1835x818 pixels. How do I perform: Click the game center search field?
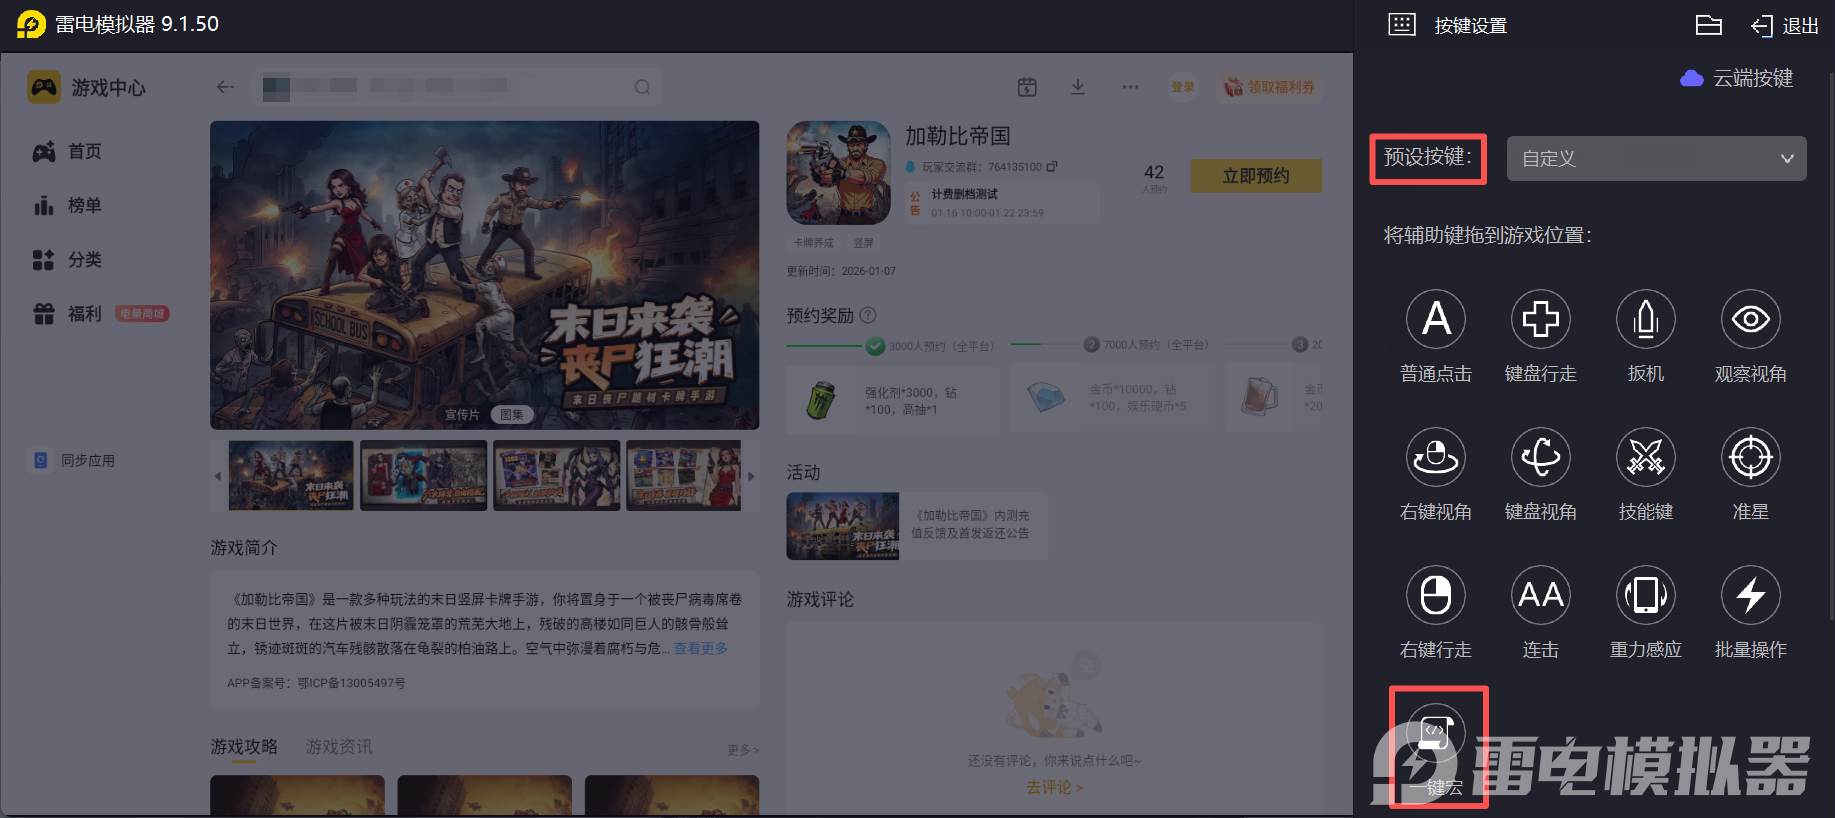tap(455, 87)
